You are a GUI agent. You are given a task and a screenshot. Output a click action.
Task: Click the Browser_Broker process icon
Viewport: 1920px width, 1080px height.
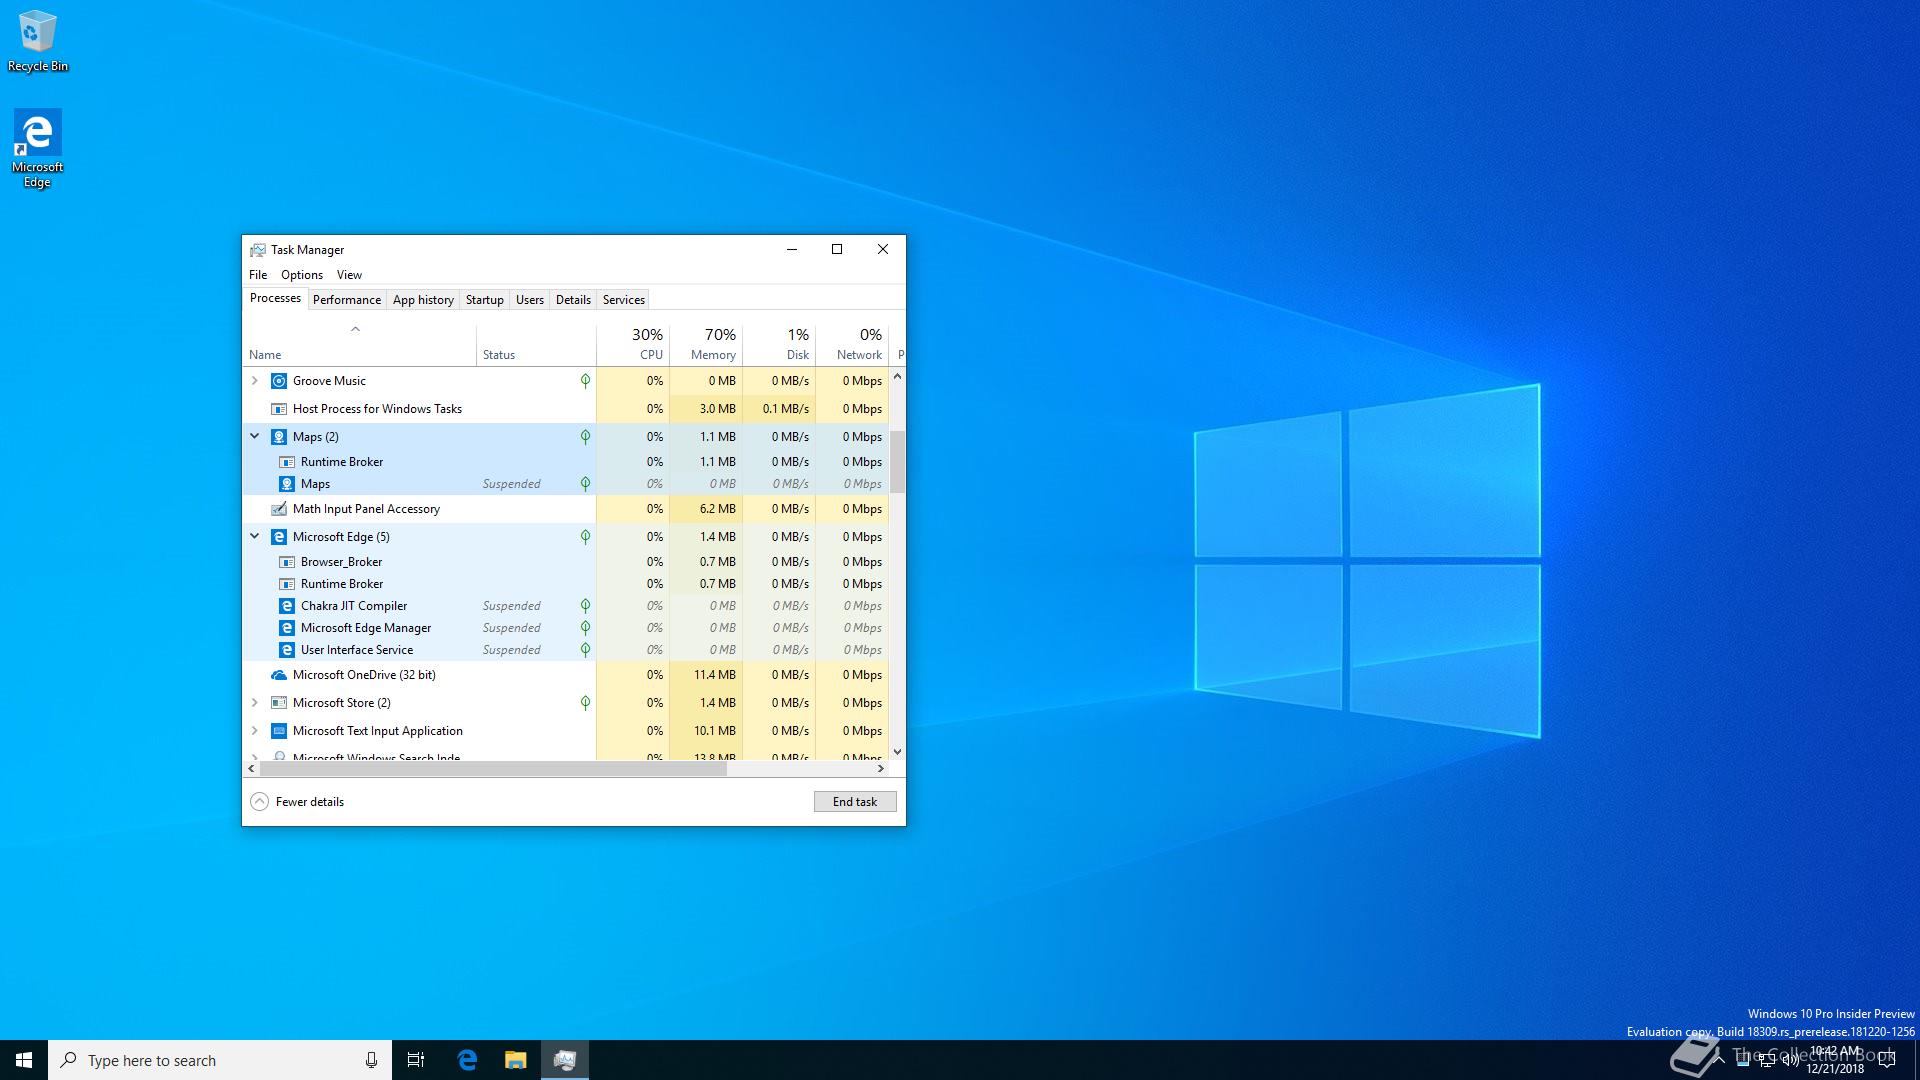click(x=287, y=562)
